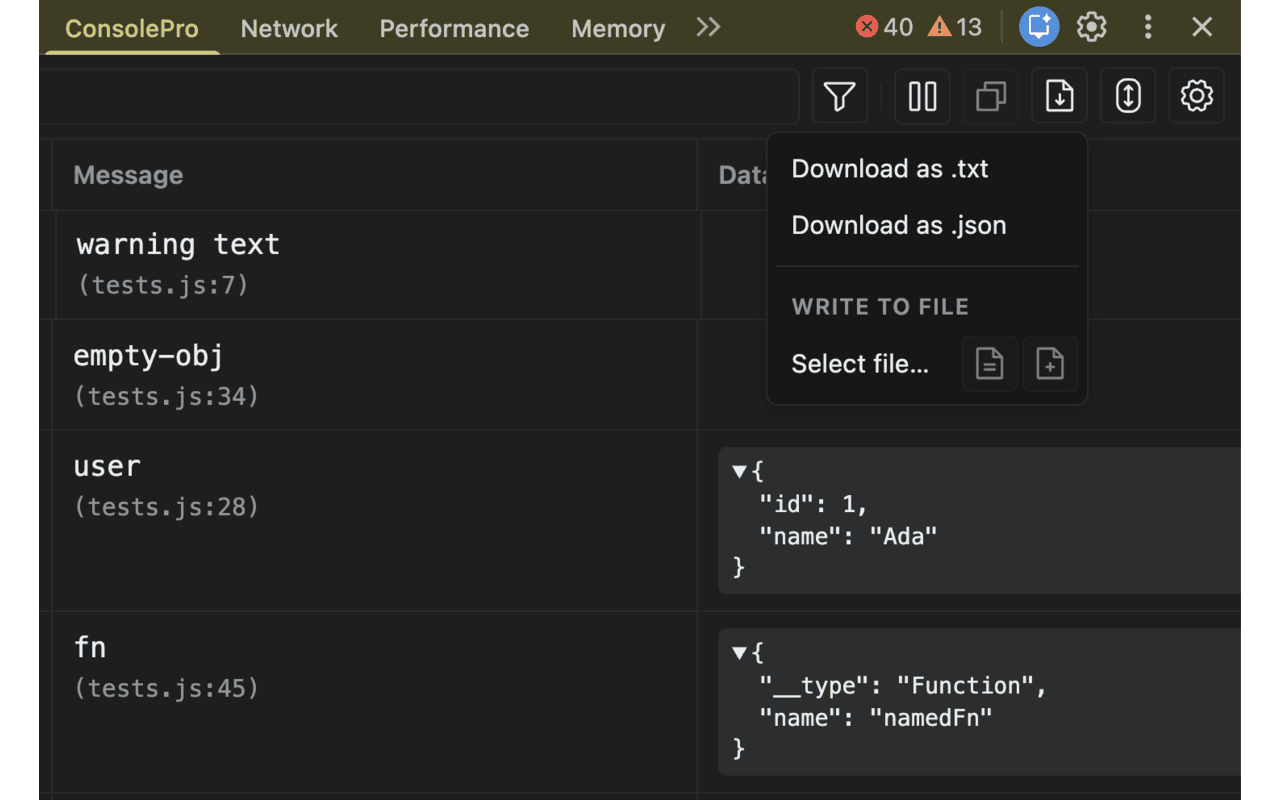Click the copy logs overlapping-squares icon
1280x800 pixels.
pyautogui.click(x=991, y=97)
